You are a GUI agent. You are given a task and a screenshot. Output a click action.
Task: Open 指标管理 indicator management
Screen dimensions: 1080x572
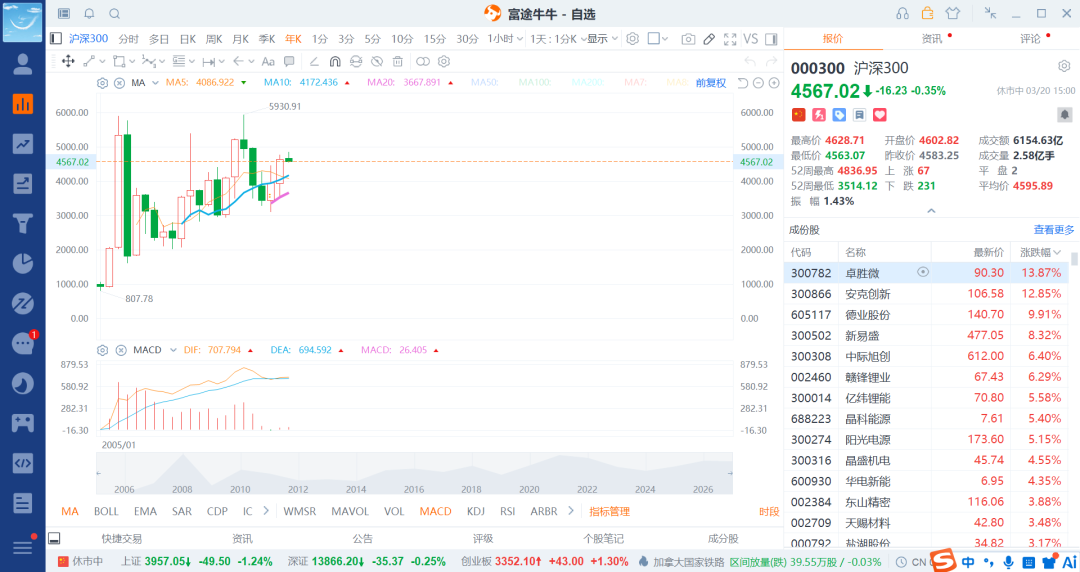pos(610,511)
